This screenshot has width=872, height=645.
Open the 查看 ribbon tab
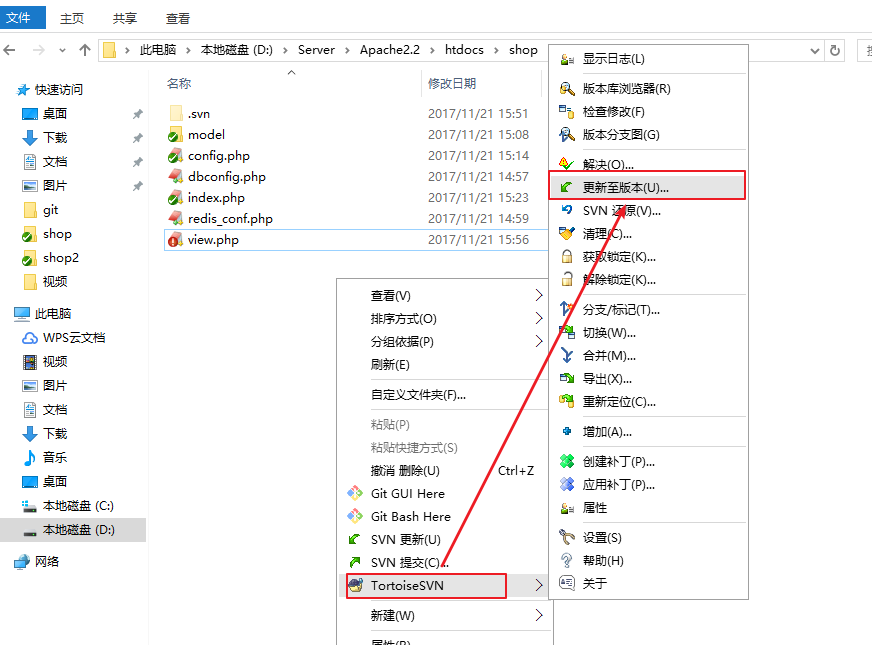[178, 18]
